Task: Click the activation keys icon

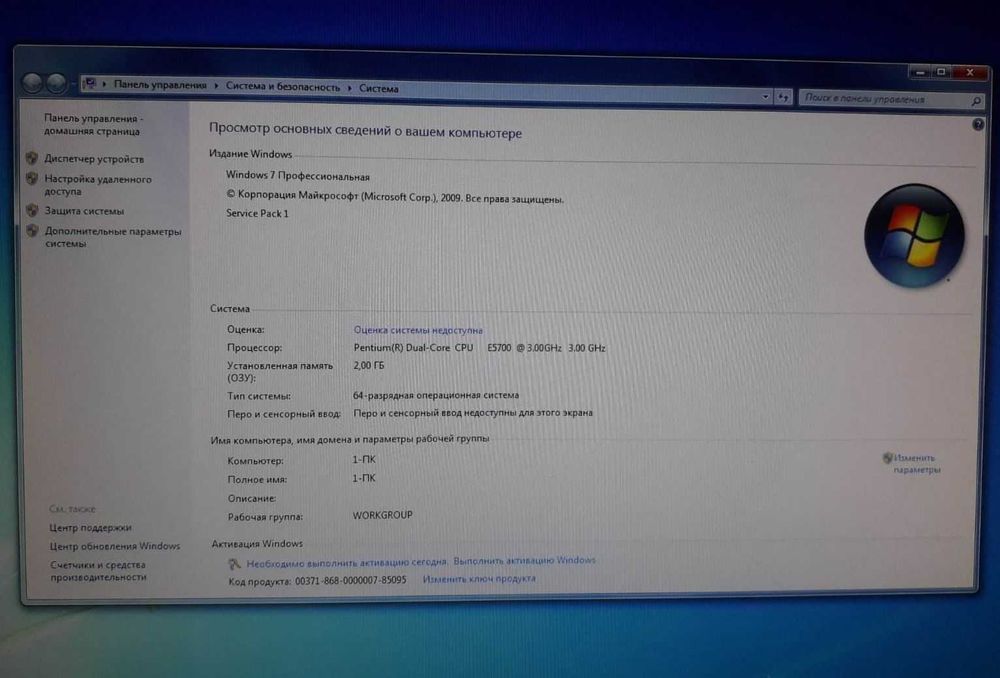Action: (235, 563)
